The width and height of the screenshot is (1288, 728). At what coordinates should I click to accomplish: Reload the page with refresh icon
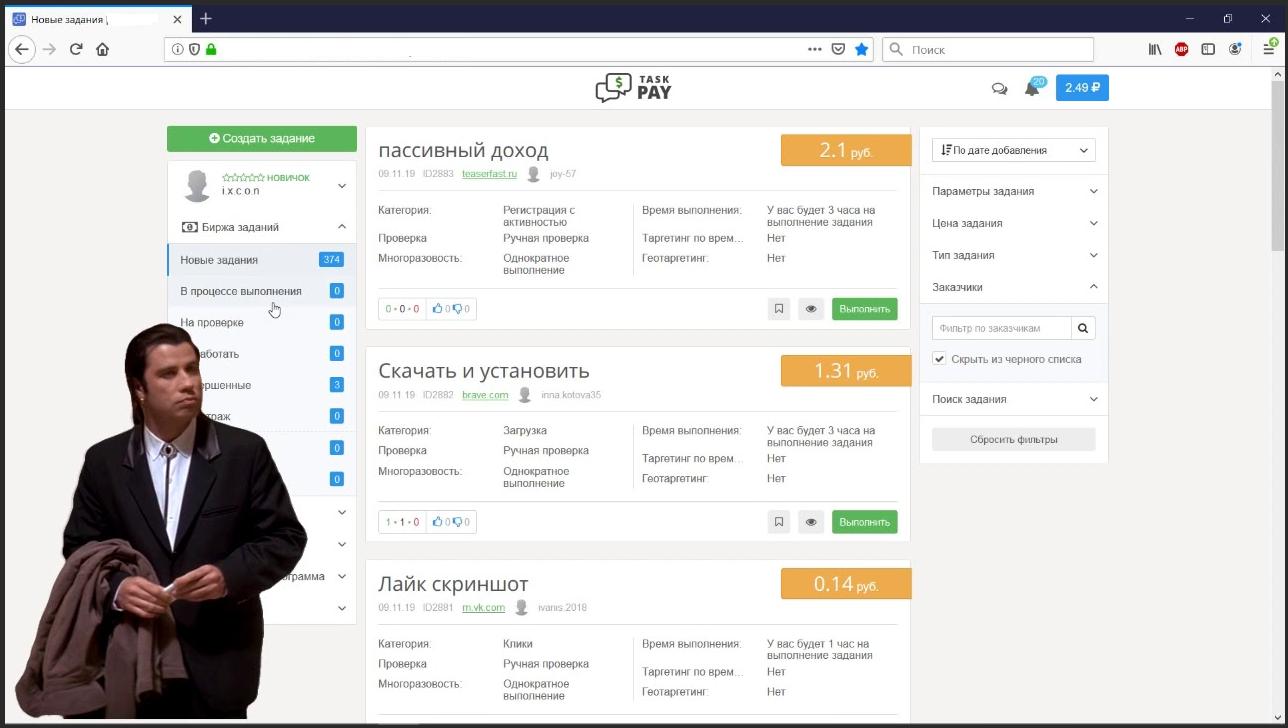pyautogui.click(x=76, y=49)
